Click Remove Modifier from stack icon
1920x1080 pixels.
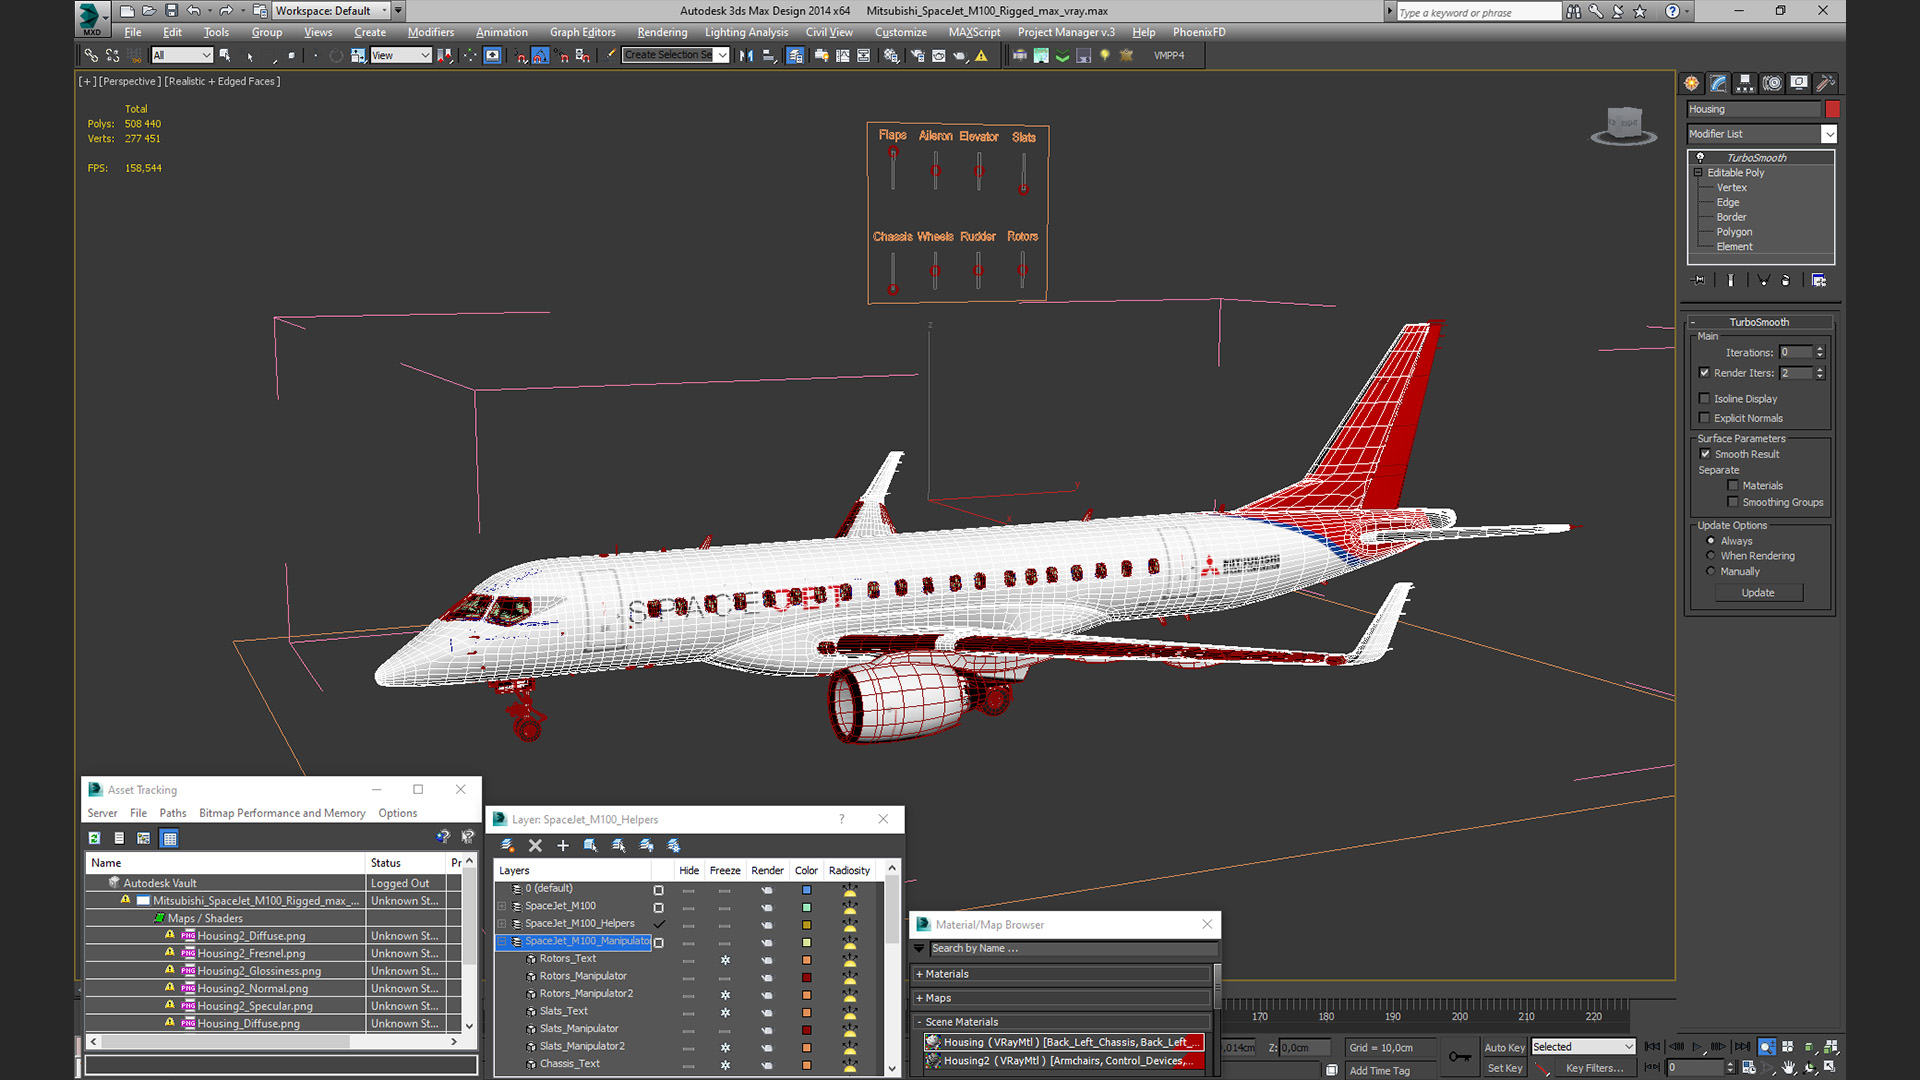[x=1786, y=280]
